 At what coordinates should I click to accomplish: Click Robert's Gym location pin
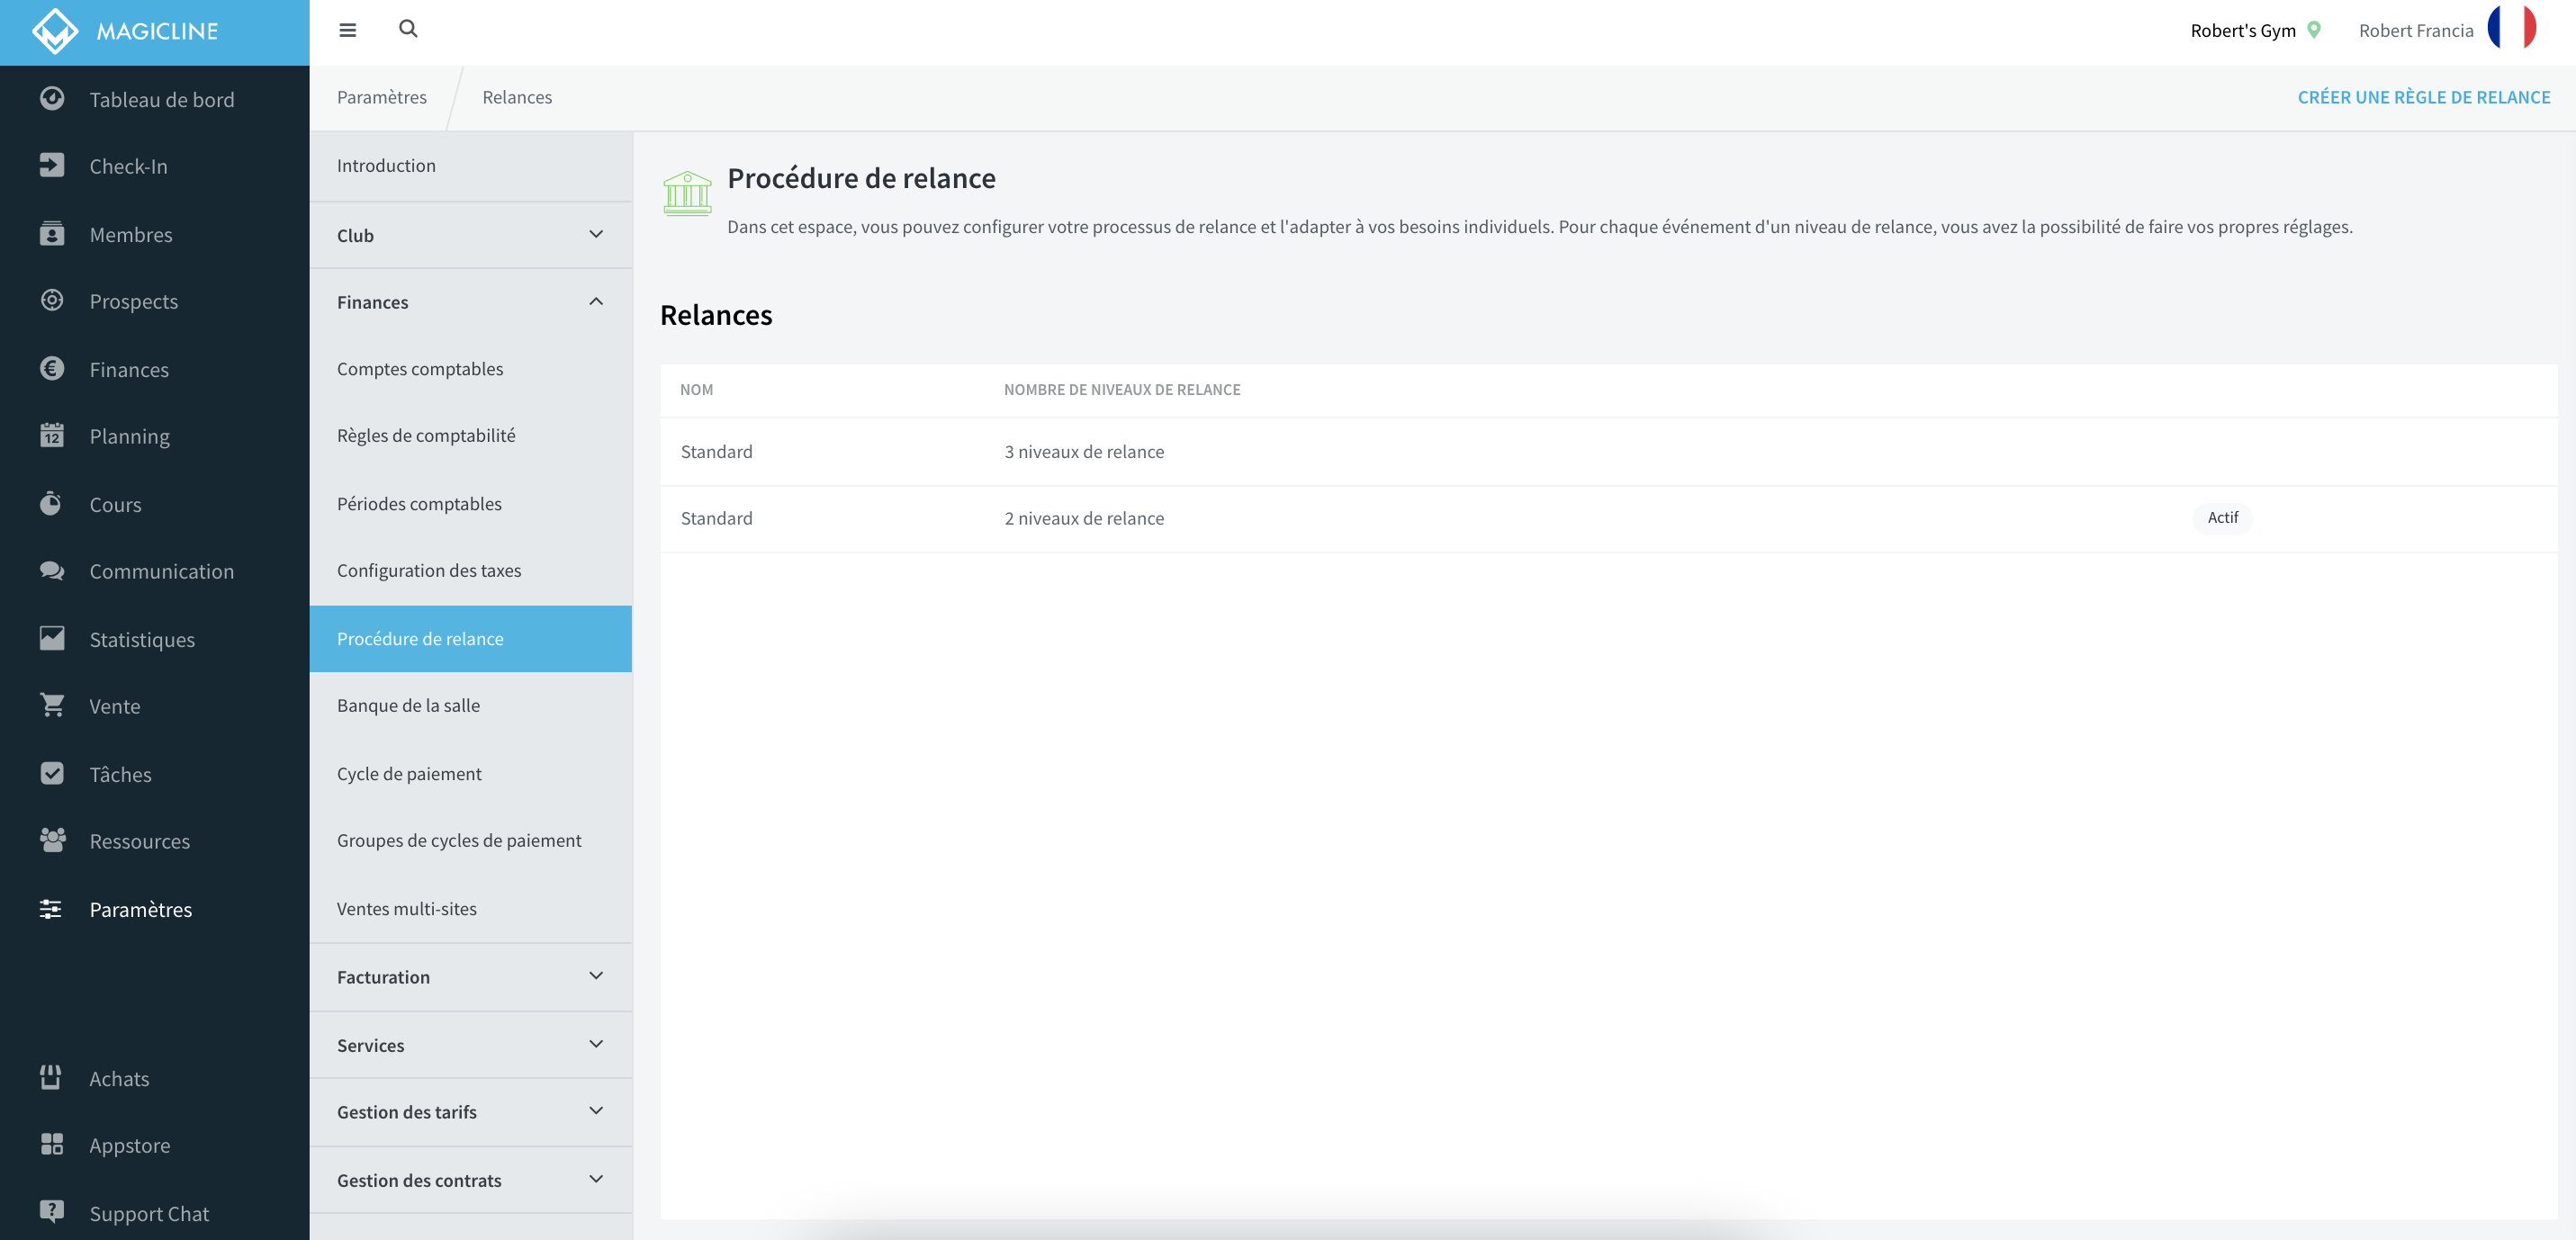coord(2314,30)
